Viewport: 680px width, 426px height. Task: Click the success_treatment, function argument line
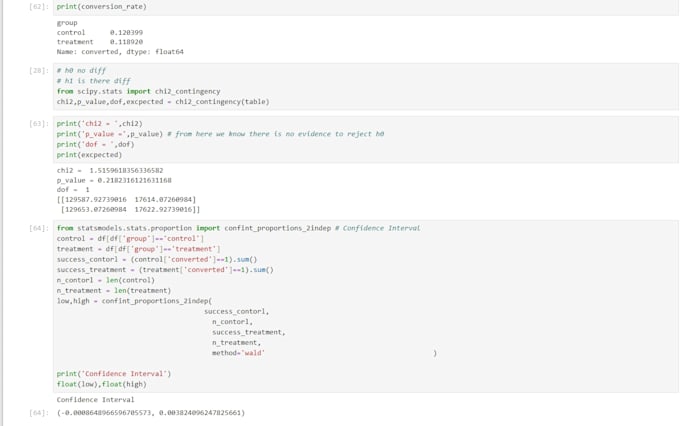249,332
